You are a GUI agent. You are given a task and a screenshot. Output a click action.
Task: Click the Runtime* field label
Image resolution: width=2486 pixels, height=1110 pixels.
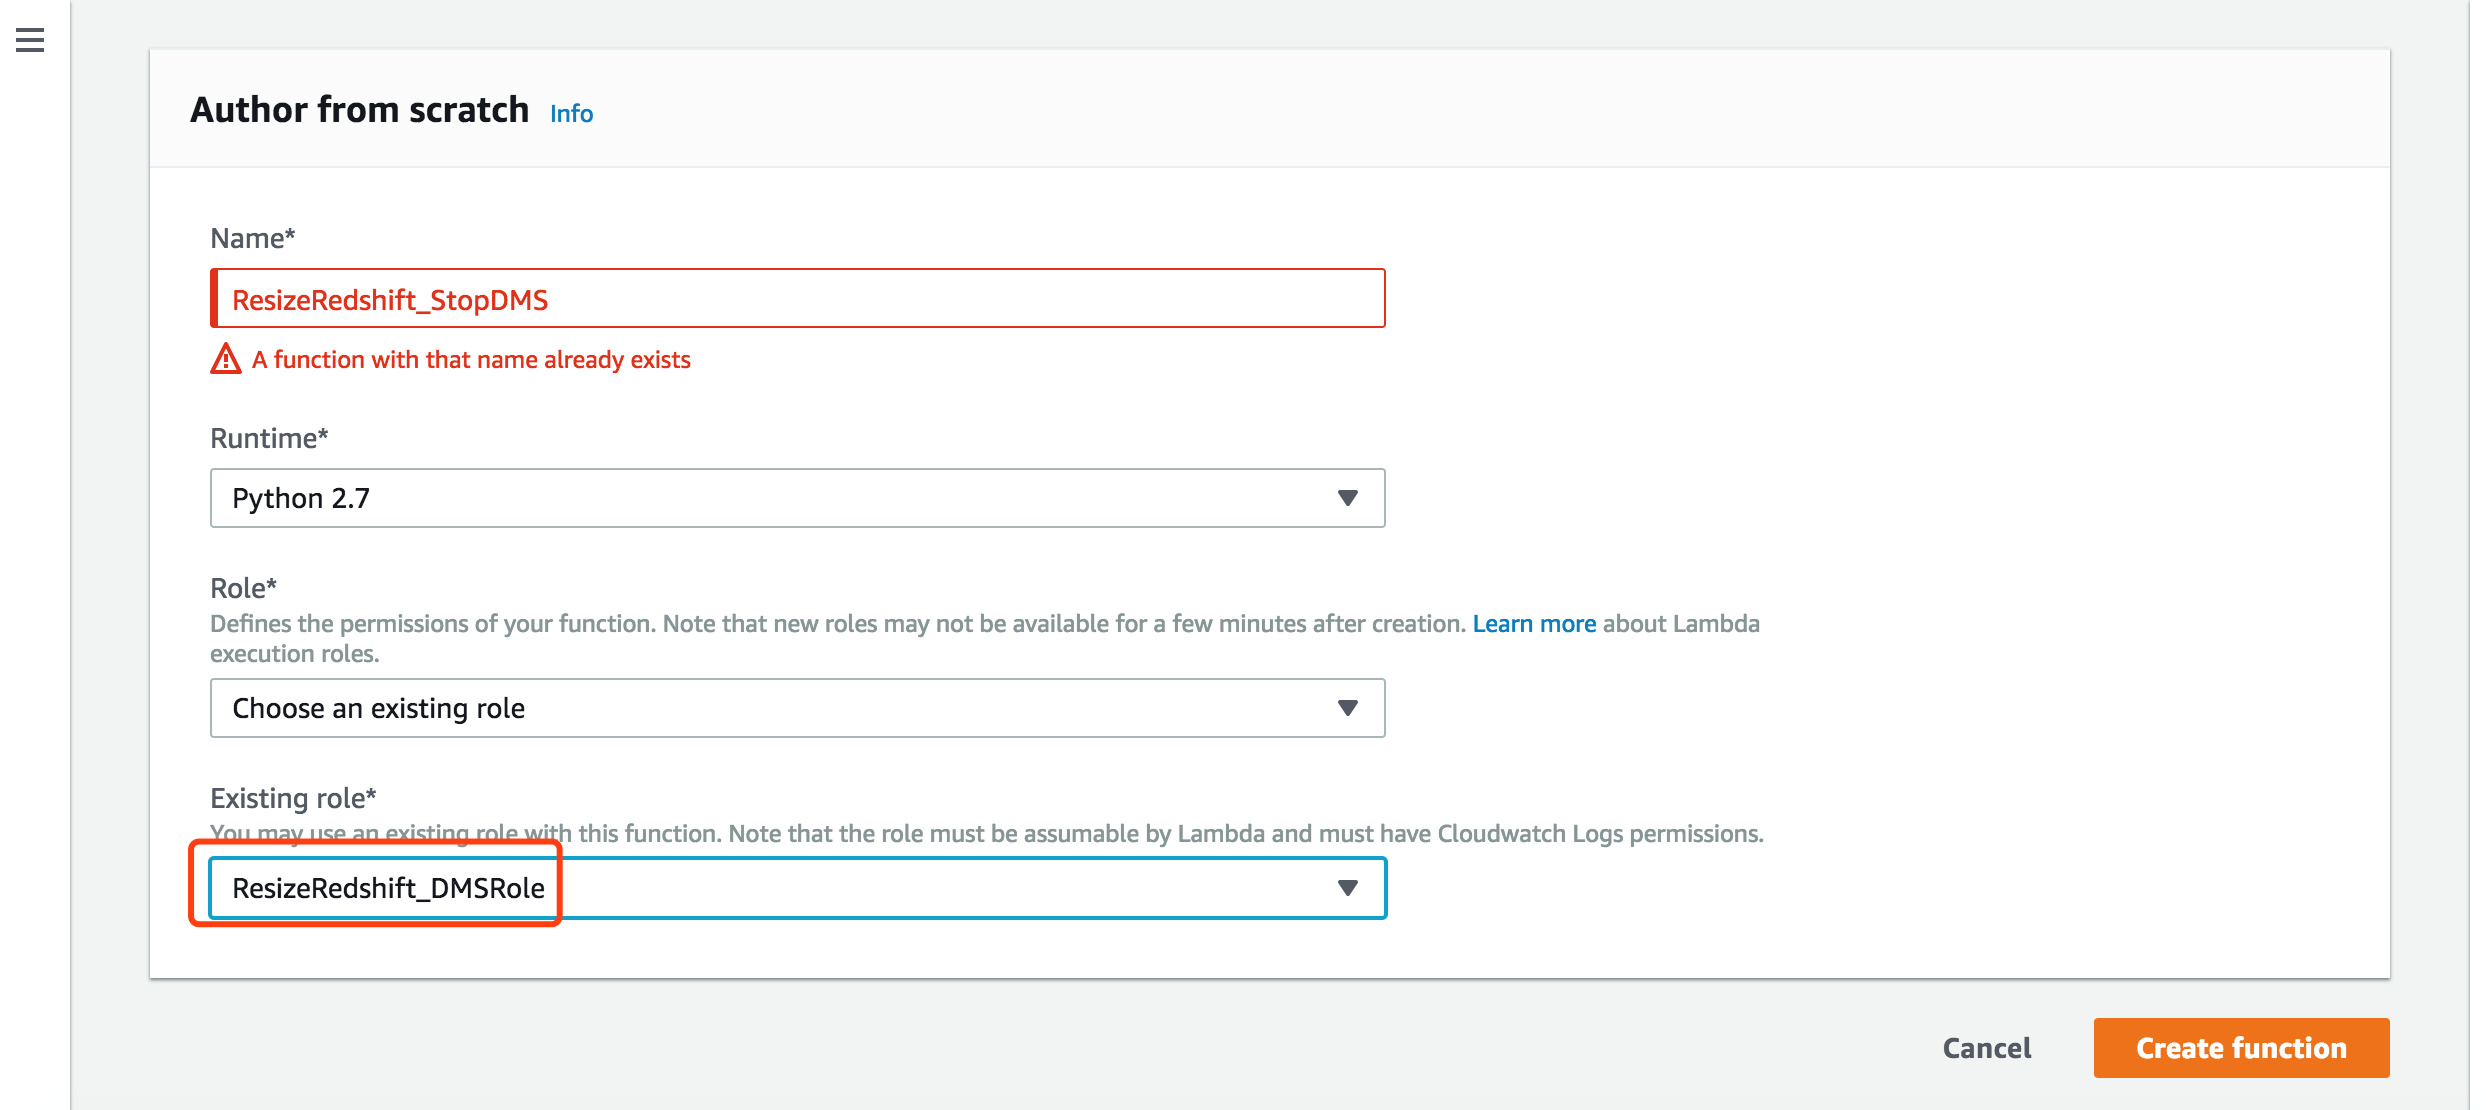pyautogui.click(x=268, y=439)
